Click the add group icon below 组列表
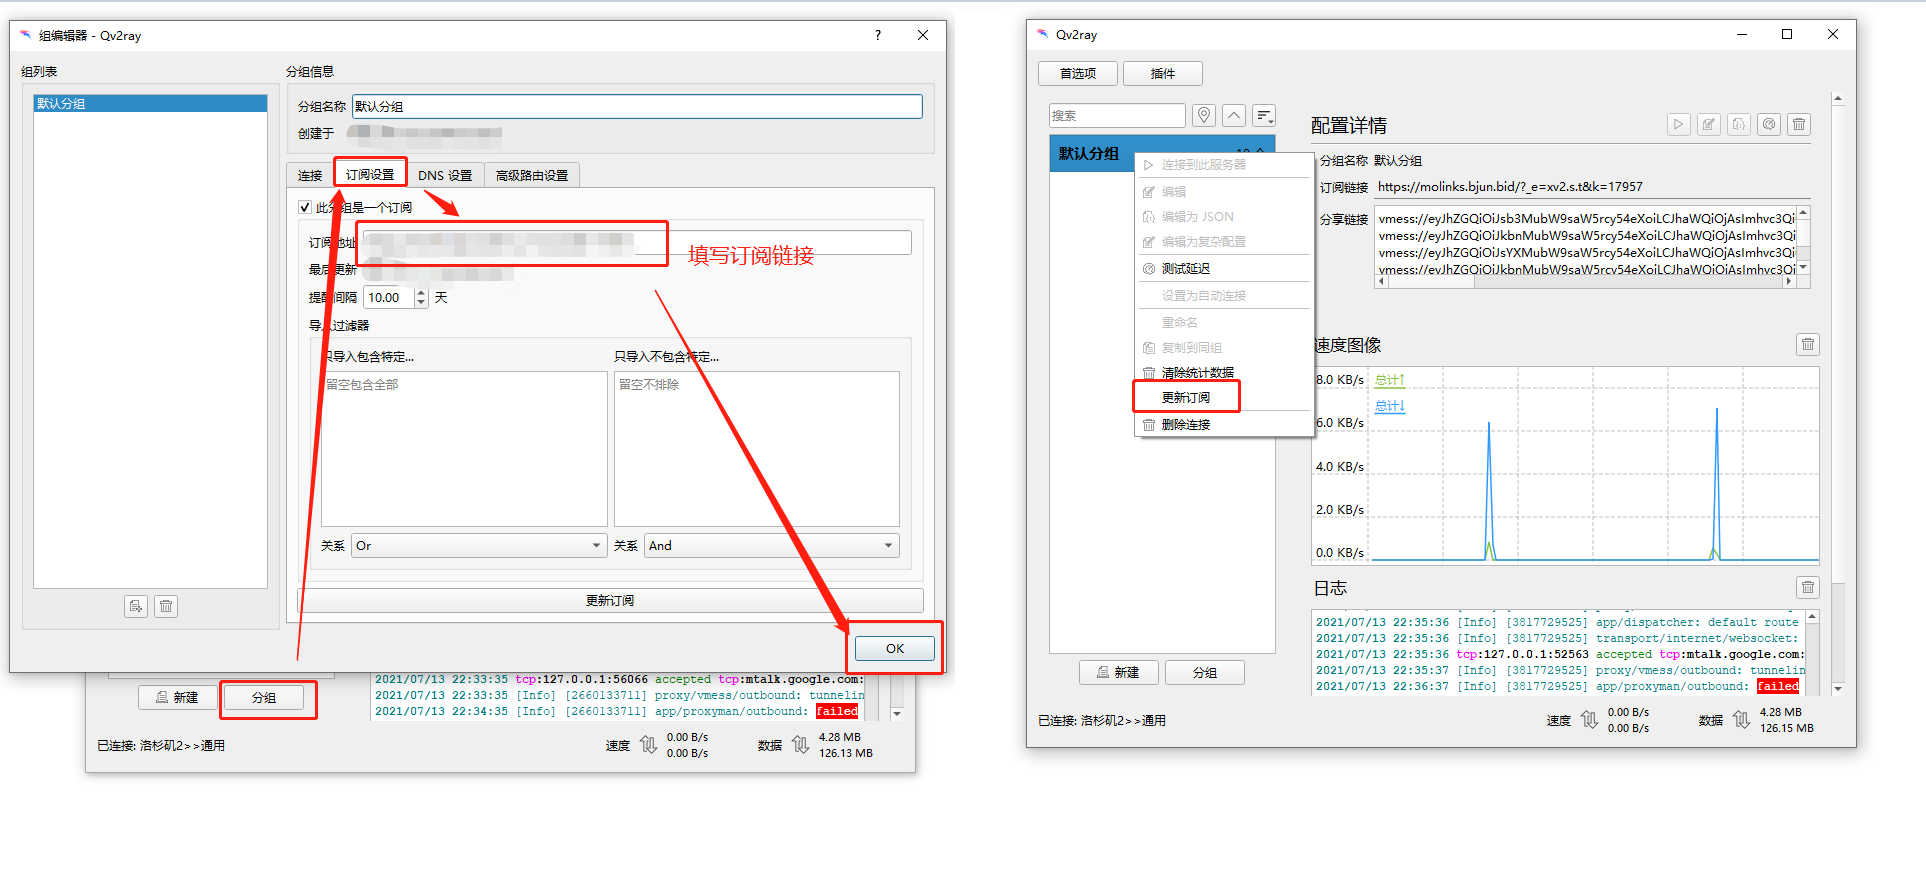Image resolution: width=1926 pixels, height=872 pixels. click(136, 607)
